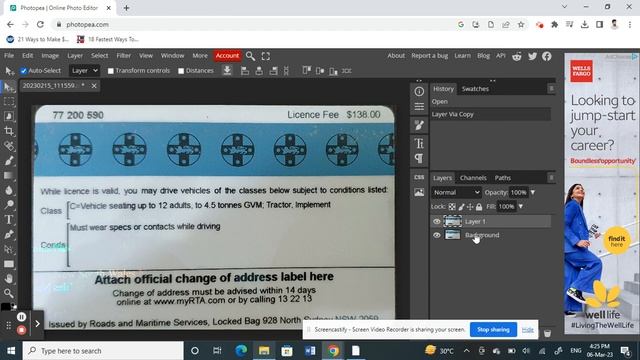Toggle lock all padlock icon

479,207
